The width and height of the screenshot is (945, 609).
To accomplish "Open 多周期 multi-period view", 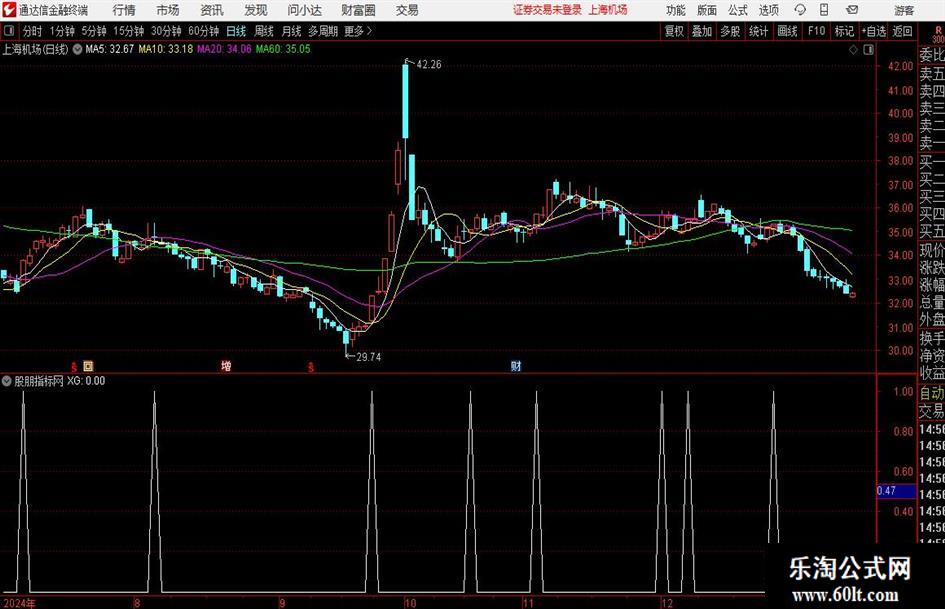I will (x=322, y=31).
